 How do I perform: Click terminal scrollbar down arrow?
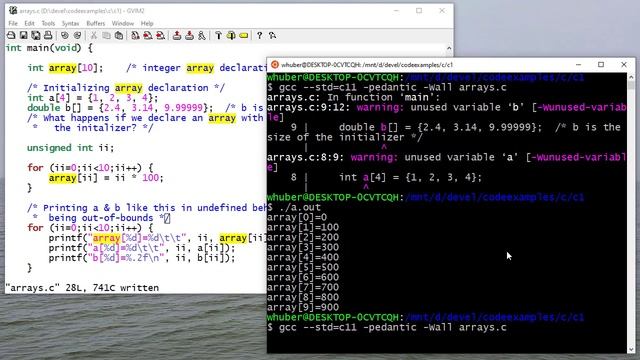click(x=631, y=349)
